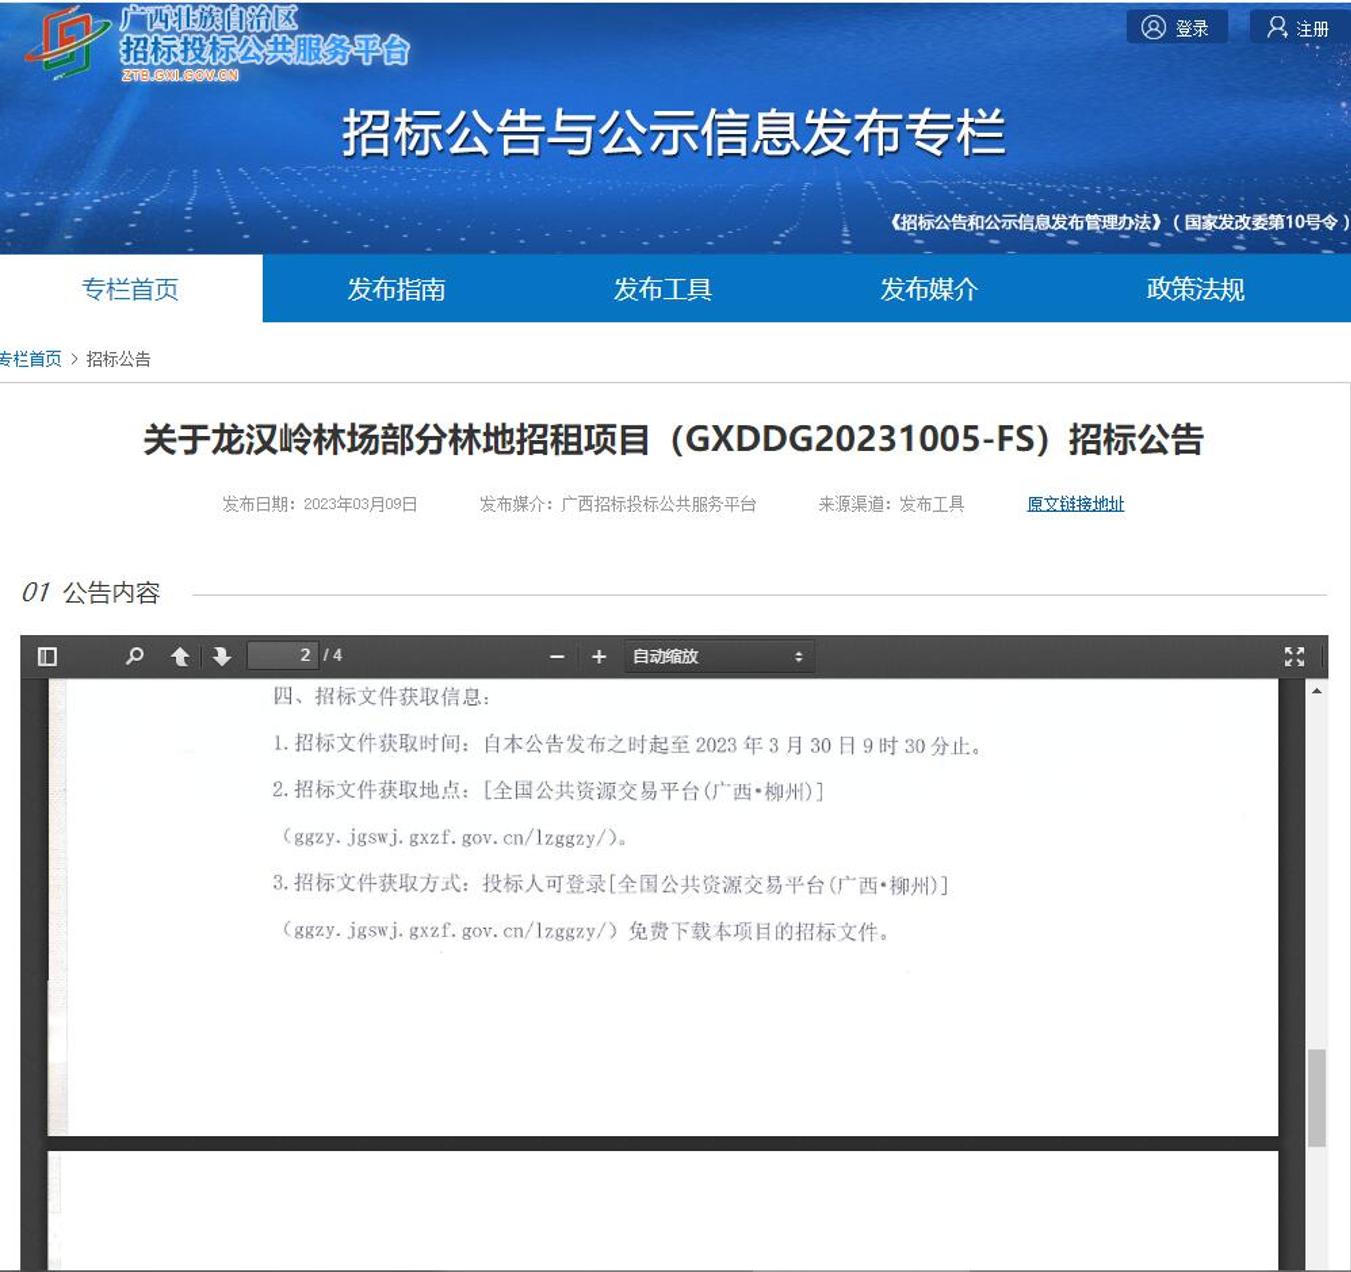Click the site logo emblem
The width and height of the screenshot is (1351, 1272).
click(64, 42)
